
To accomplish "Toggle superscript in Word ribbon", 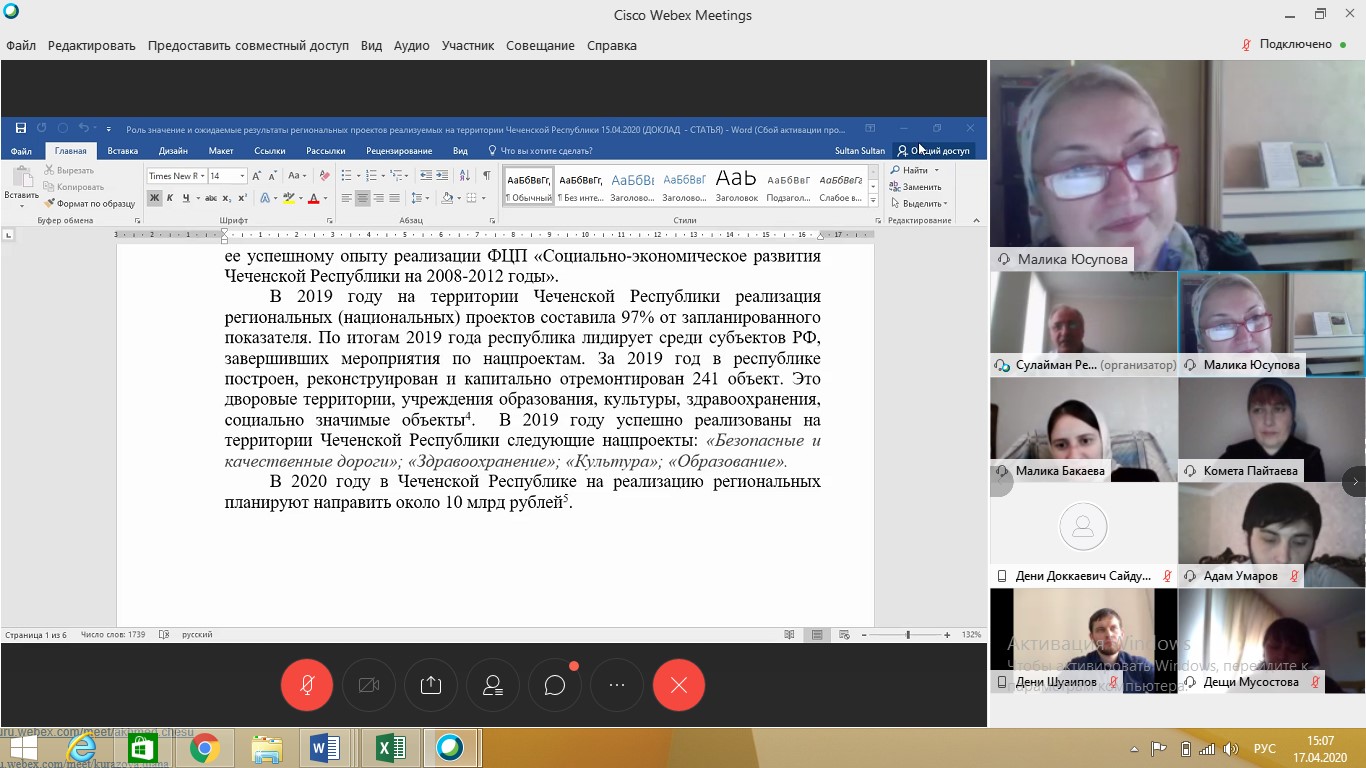I will coord(243,198).
